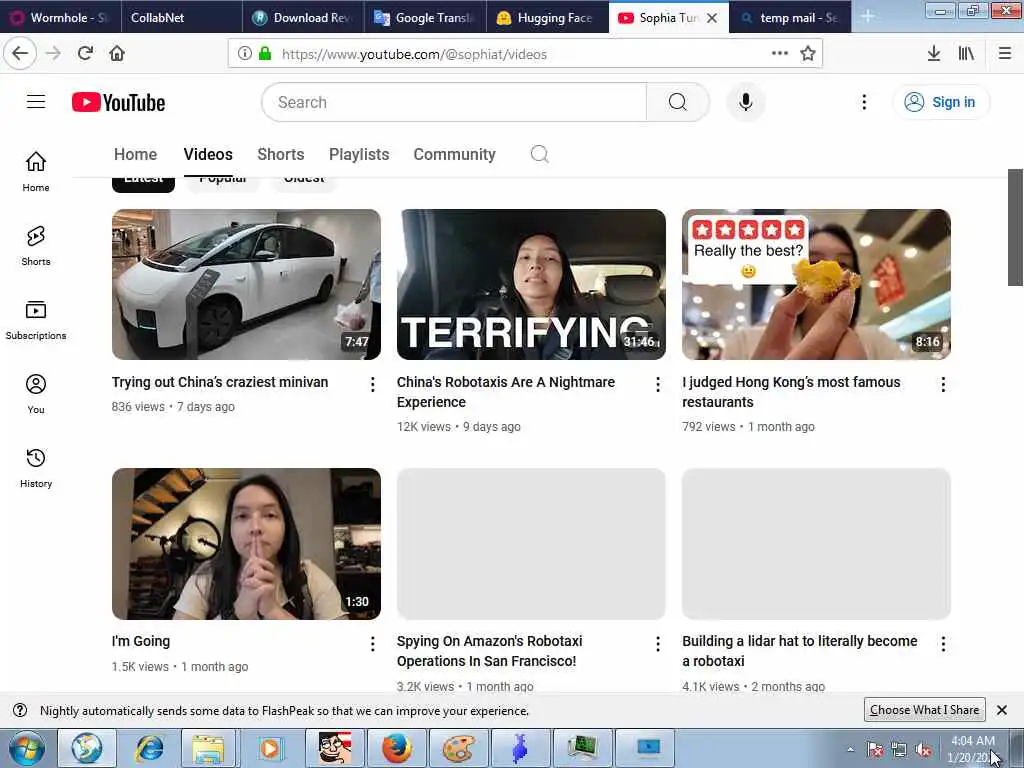Screen dimensions: 1024x768
Task: Switch to the Community tab
Action: pos(455,154)
